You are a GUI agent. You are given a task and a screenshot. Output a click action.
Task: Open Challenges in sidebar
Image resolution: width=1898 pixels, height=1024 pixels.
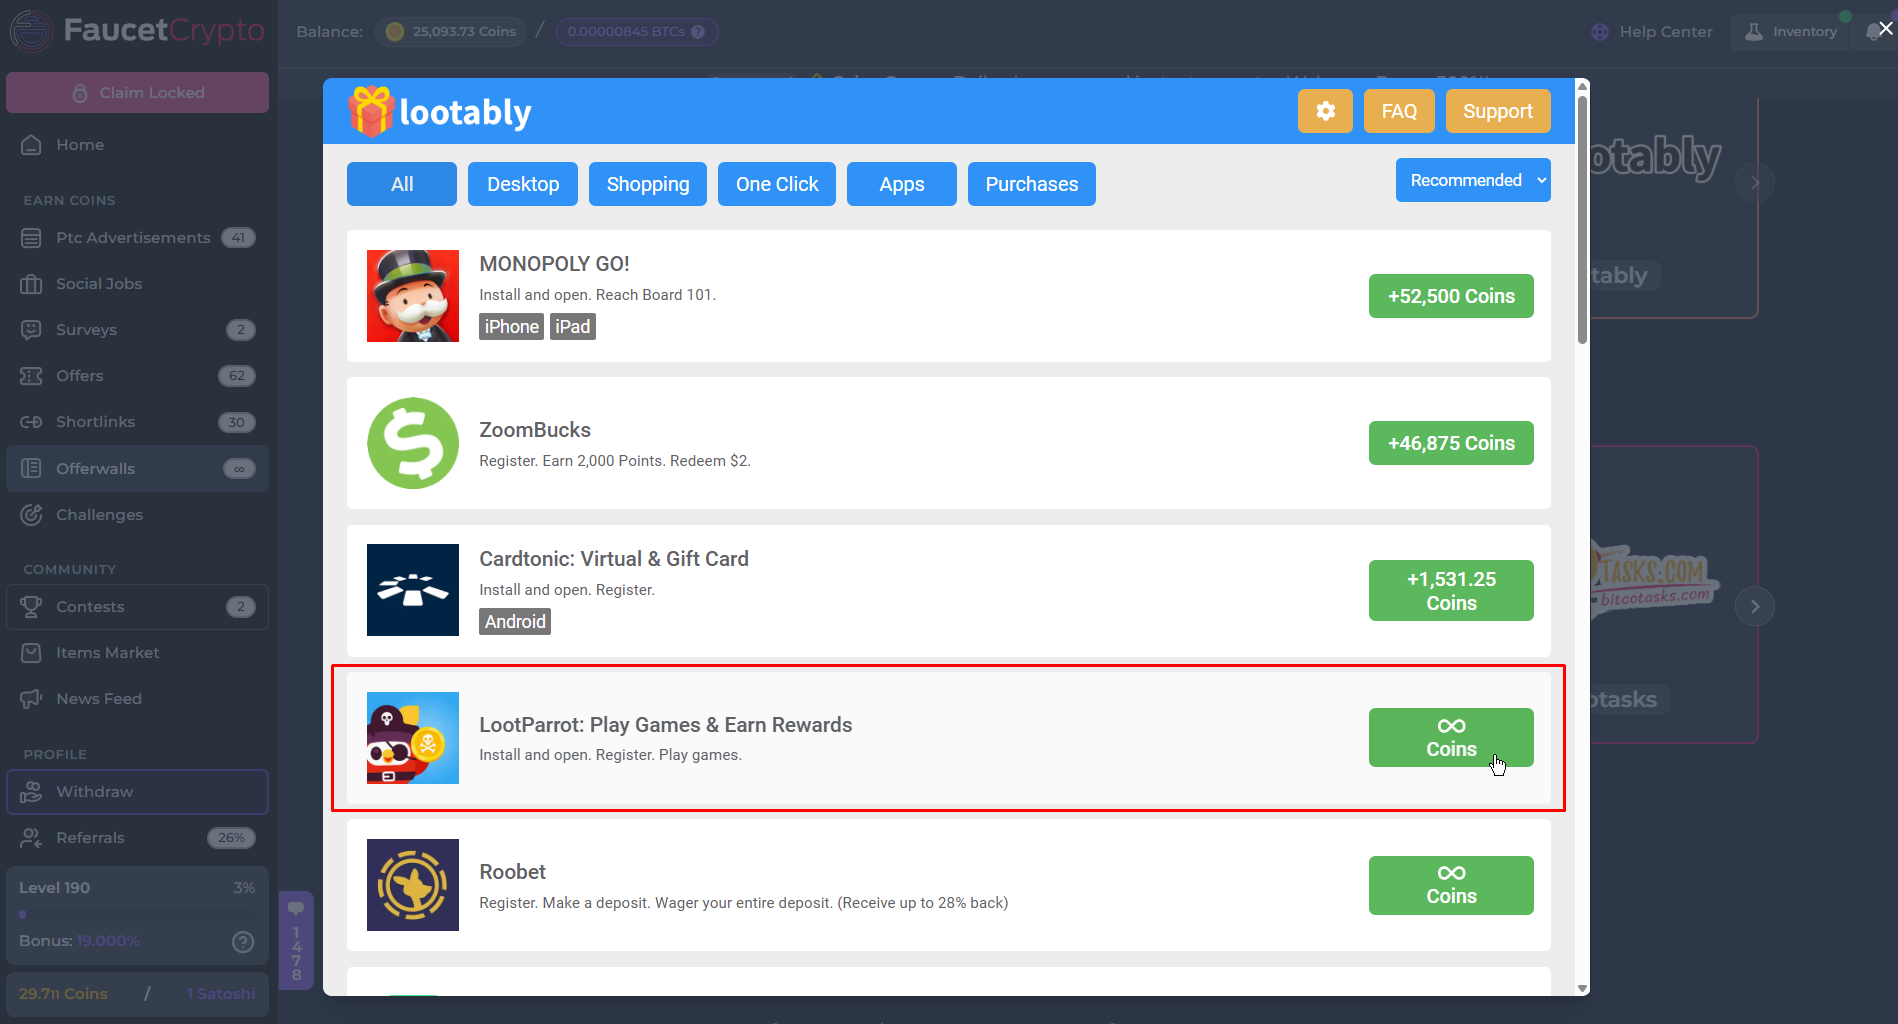tap(137, 515)
